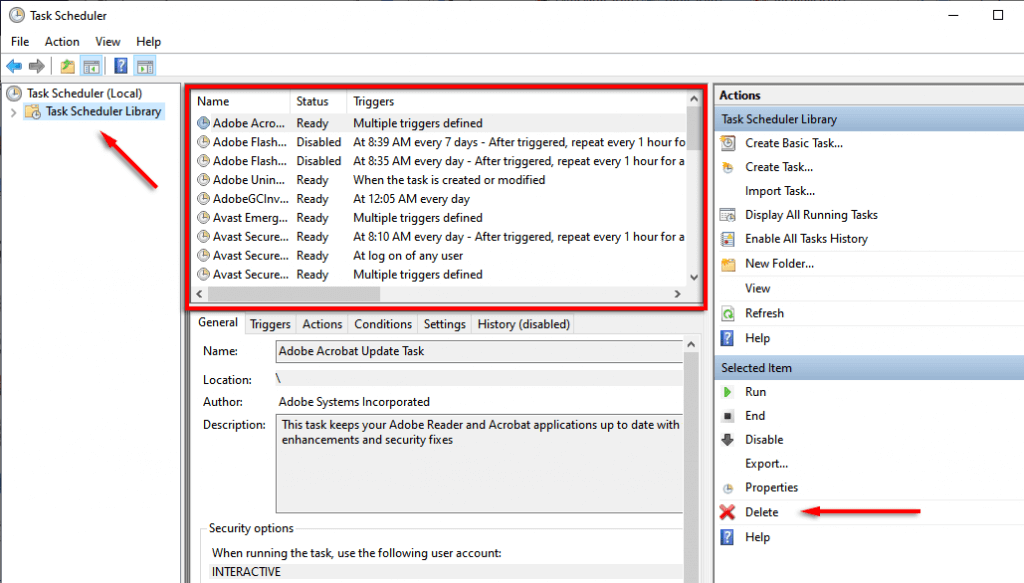Click the green Refresh icon in Actions
Viewport: 1024px width, 583px height.
727,313
